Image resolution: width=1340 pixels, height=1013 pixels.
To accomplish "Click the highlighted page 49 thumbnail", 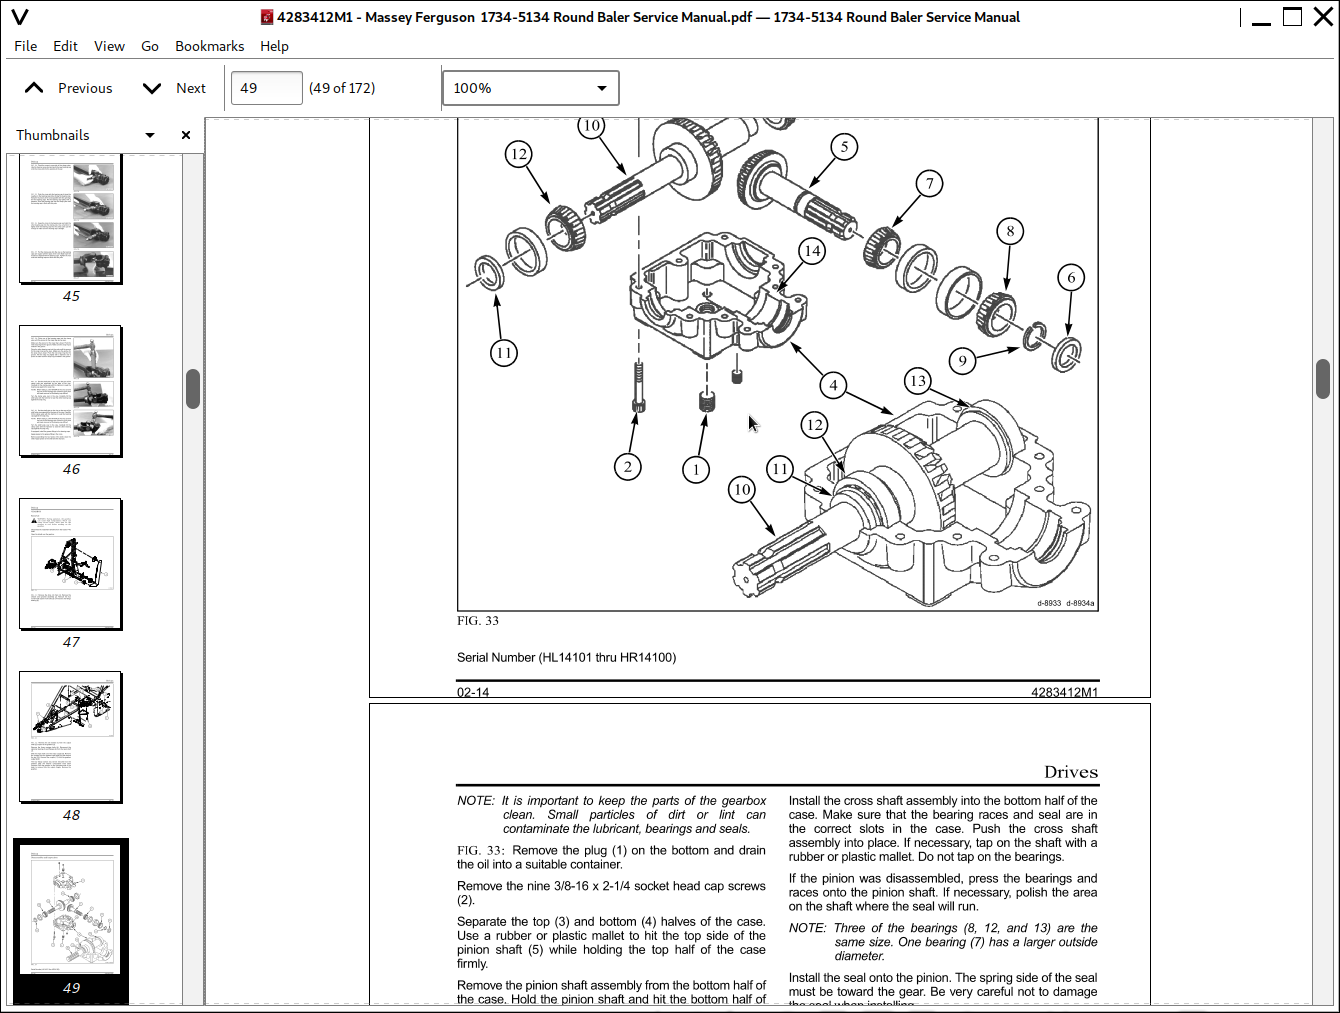I will pos(71,910).
